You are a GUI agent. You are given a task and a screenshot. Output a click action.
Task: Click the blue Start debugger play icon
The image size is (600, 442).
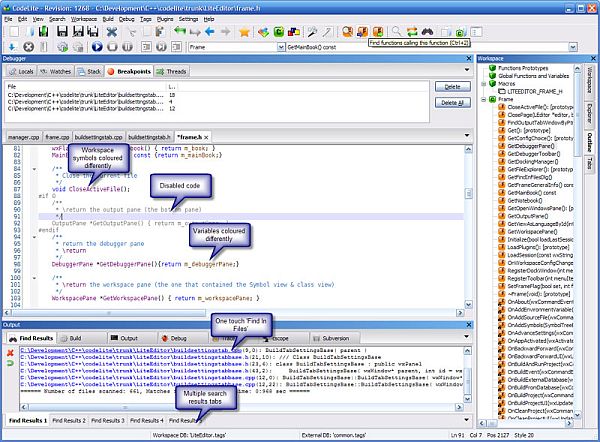pos(97,47)
